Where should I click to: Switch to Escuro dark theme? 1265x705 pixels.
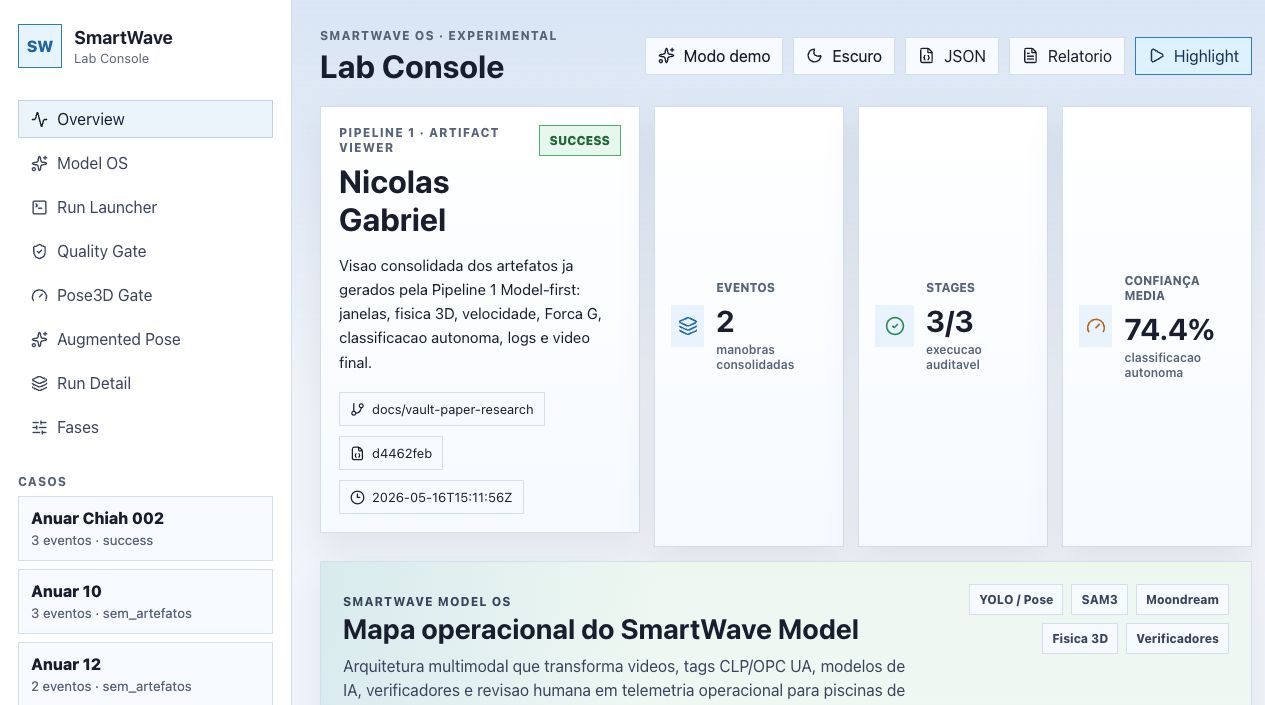click(x=844, y=56)
